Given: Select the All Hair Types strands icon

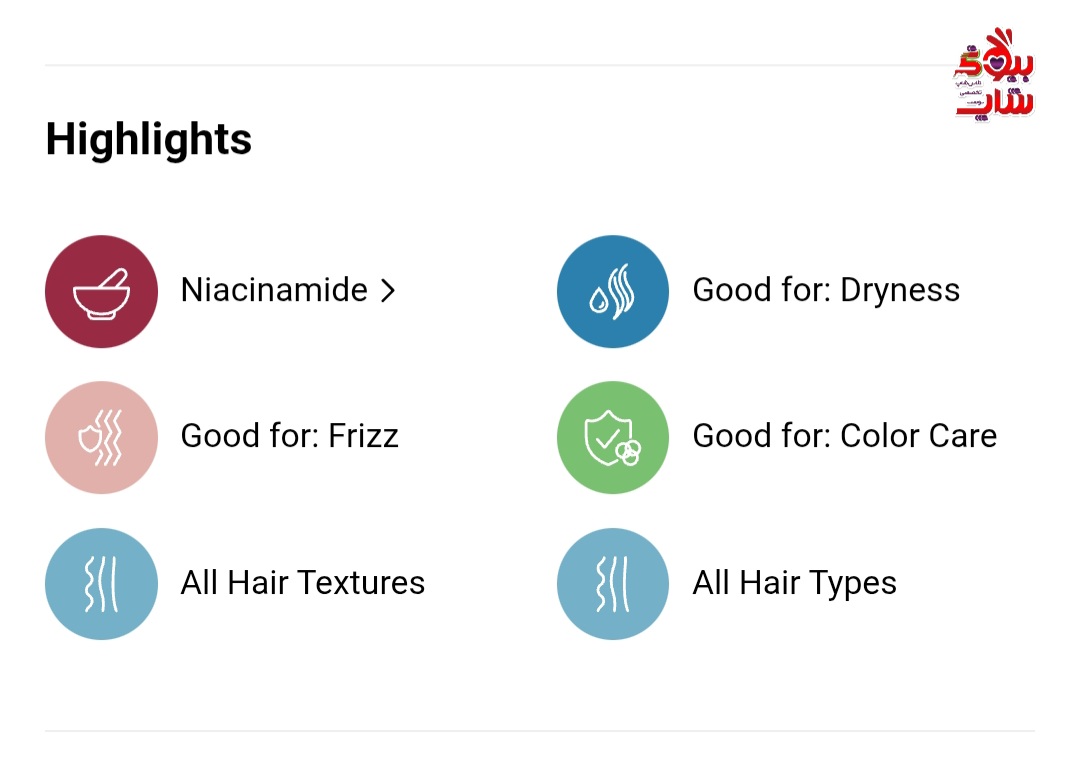Looking at the screenshot, I should coord(613,584).
